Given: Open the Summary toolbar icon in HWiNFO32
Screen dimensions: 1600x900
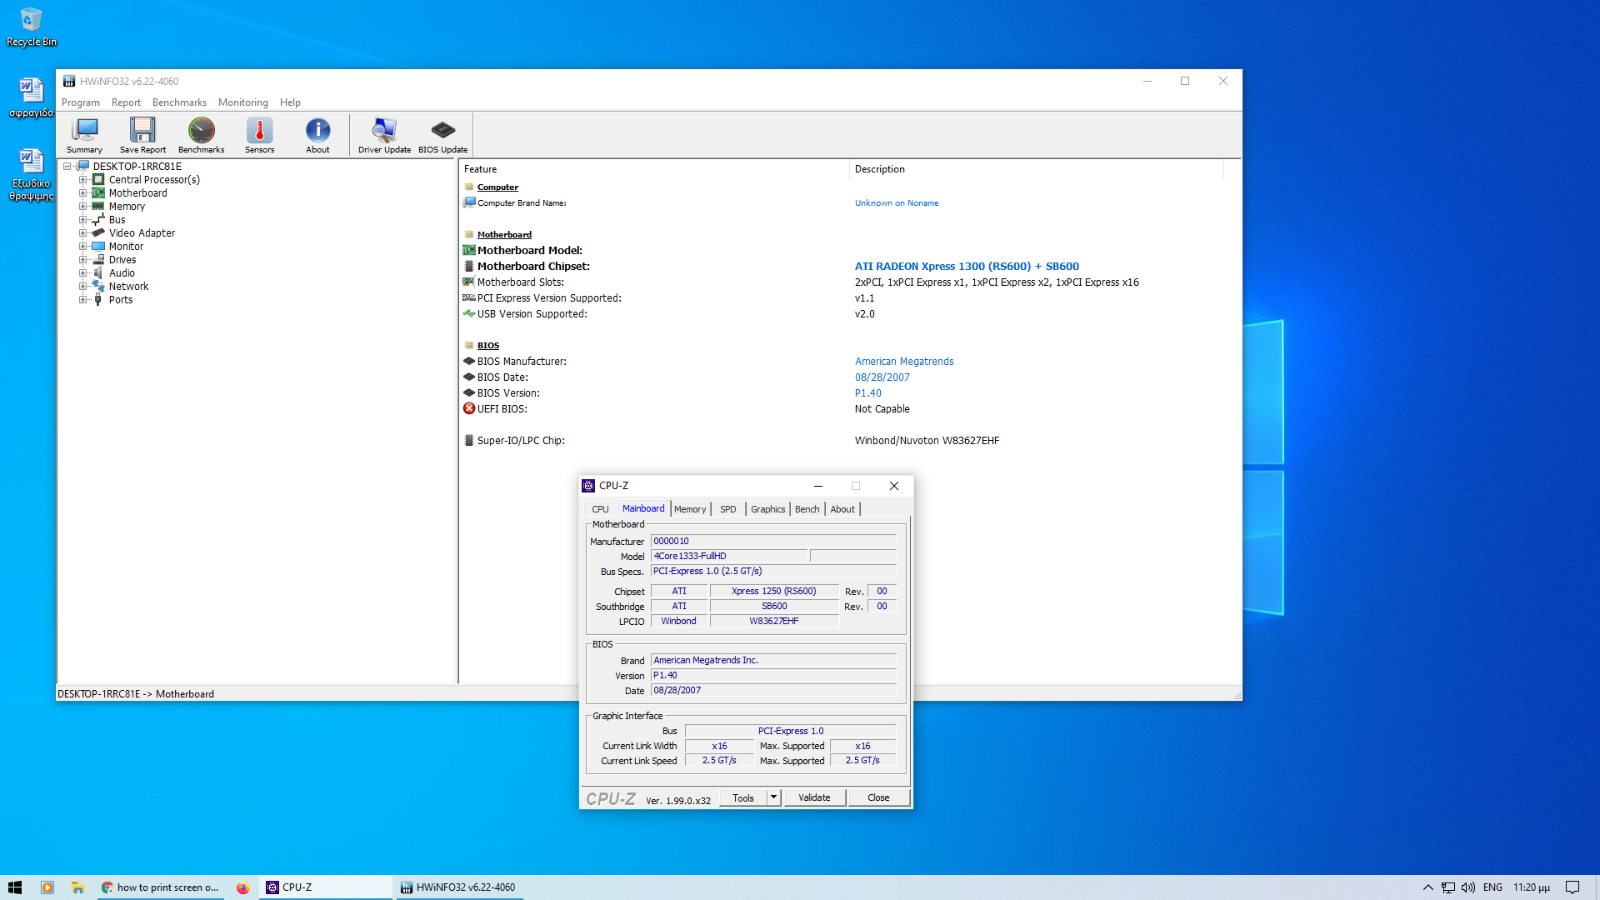Looking at the screenshot, I should (85, 135).
